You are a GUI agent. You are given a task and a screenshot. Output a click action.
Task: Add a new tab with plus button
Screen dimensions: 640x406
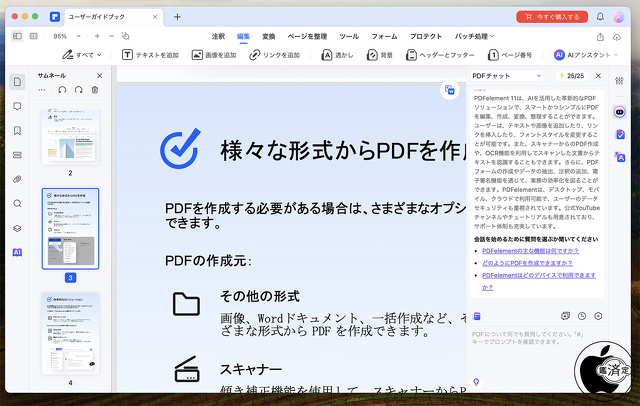coord(177,17)
